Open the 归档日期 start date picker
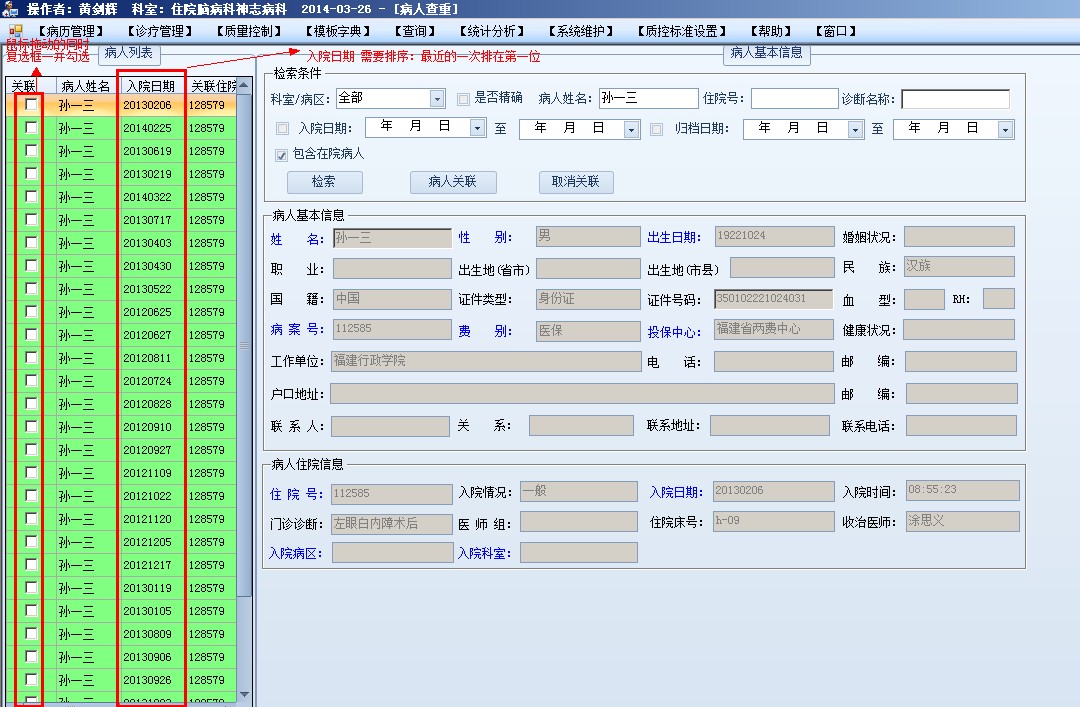This screenshot has height=707, width=1080. [855, 129]
